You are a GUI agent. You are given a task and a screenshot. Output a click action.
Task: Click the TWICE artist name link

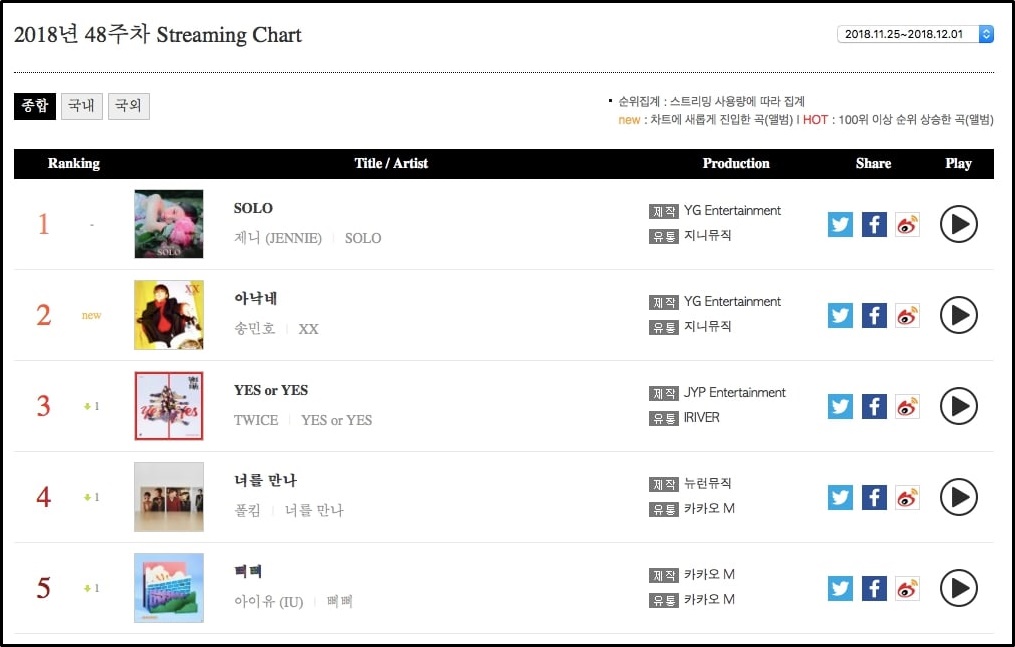click(256, 420)
